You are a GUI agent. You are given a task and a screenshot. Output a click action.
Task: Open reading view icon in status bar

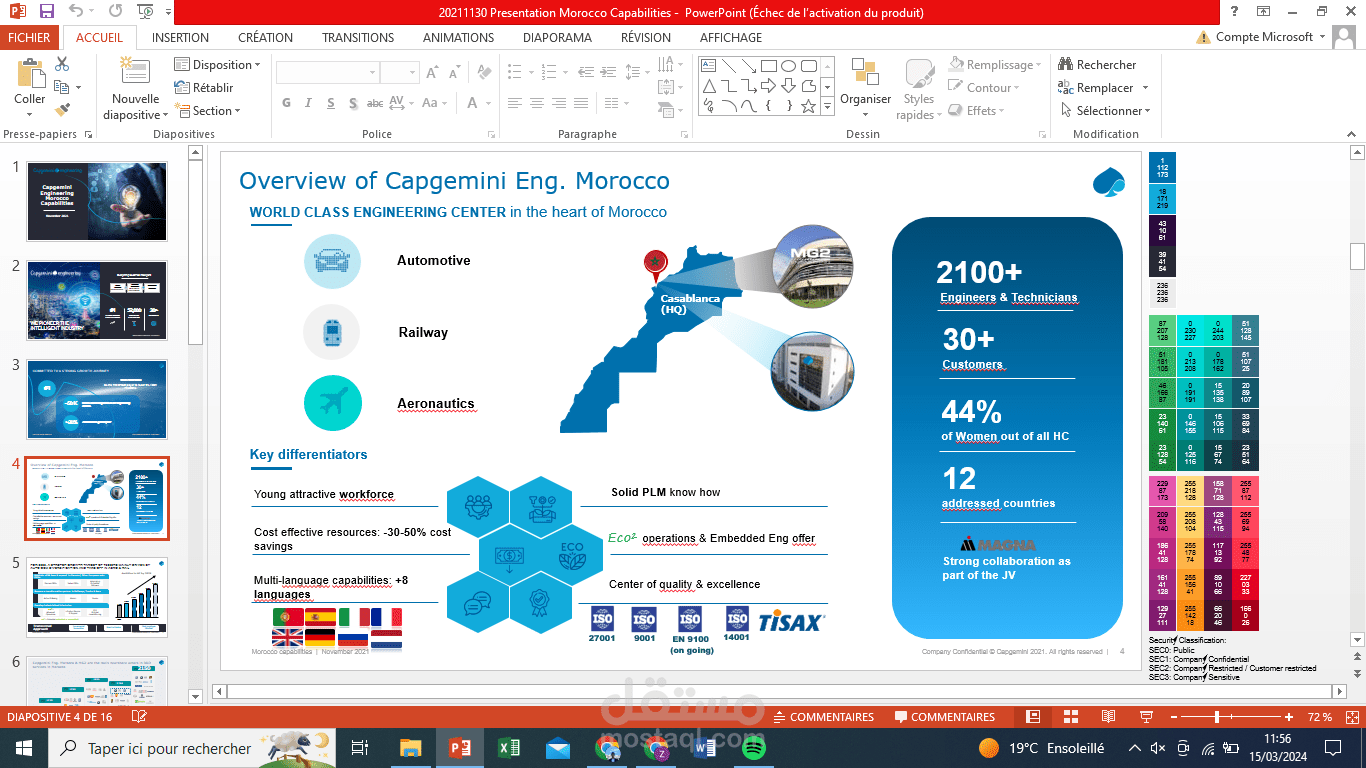(x=1107, y=717)
